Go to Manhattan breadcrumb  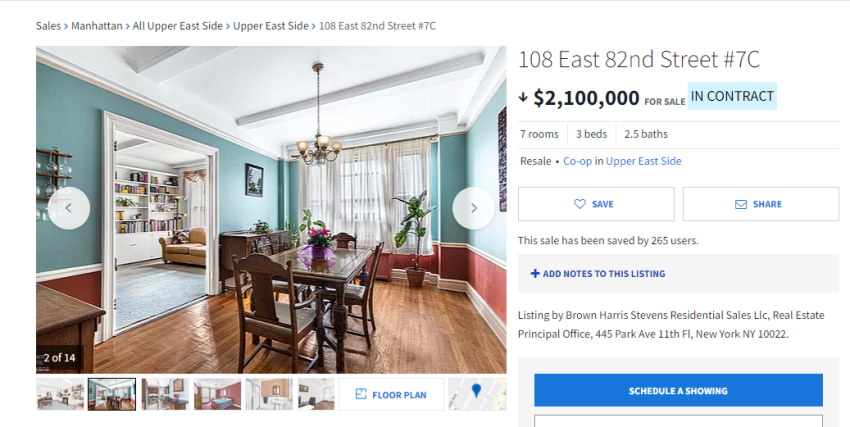pos(96,26)
